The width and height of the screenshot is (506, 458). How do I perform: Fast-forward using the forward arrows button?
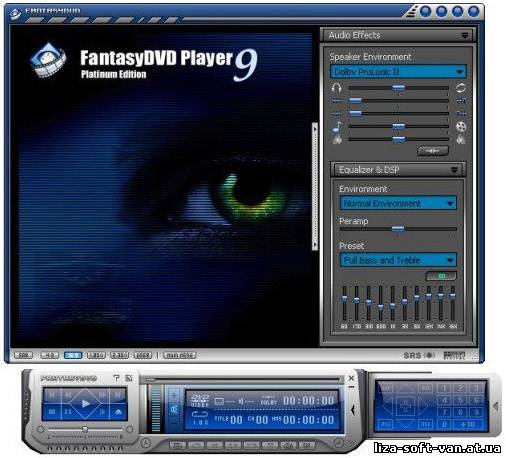coord(102,395)
